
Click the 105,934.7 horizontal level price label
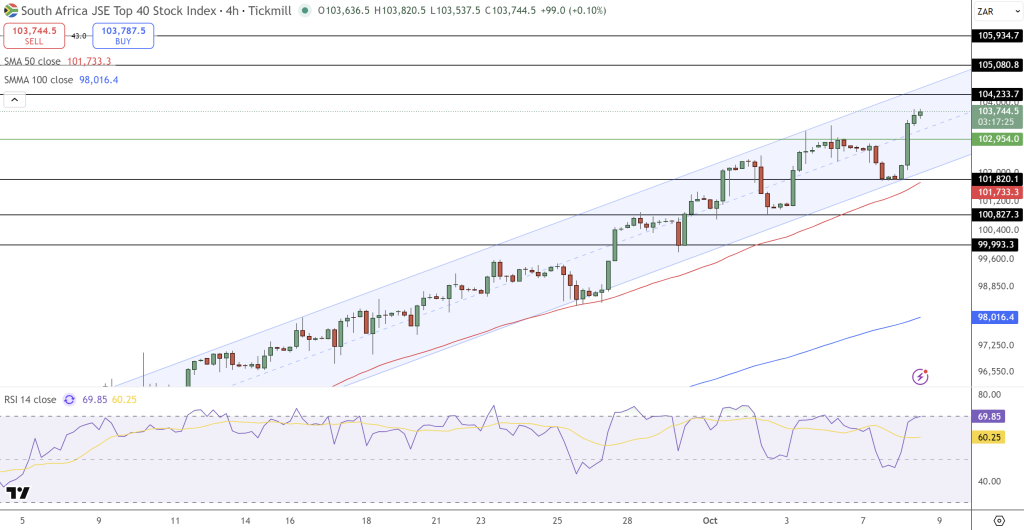pyautogui.click(x=998, y=36)
